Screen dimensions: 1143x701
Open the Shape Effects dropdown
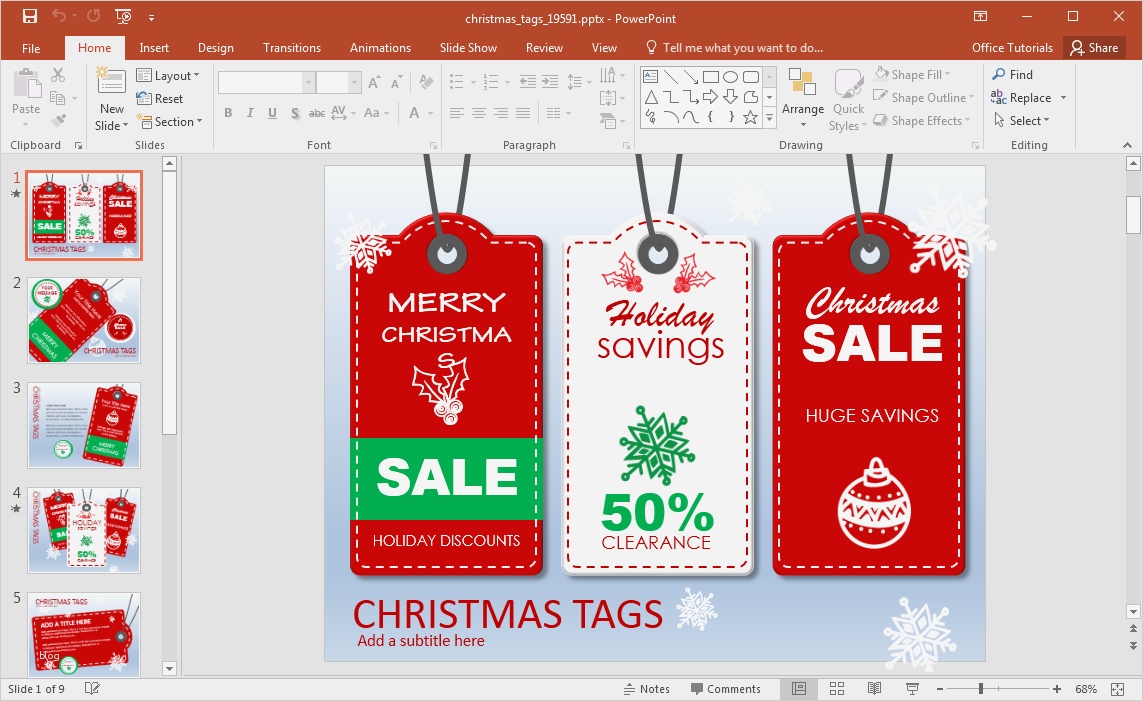click(922, 121)
